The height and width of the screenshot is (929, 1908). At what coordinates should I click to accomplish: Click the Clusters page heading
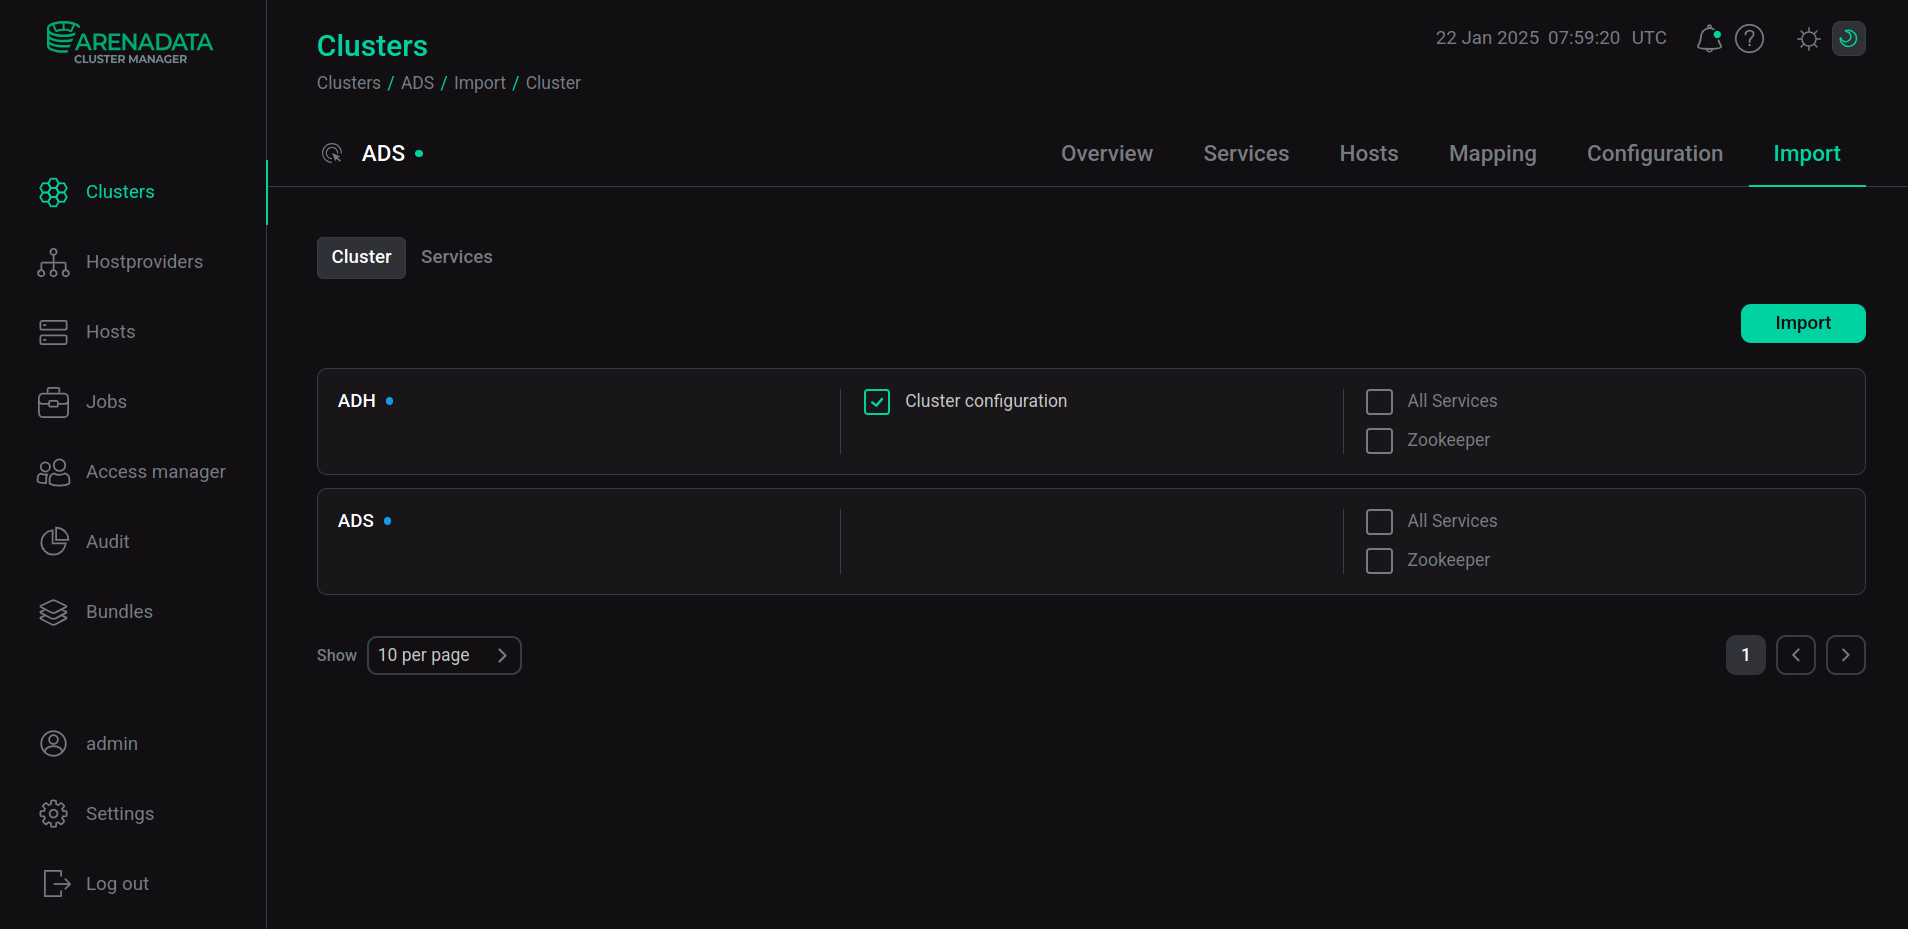tap(372, 46)
